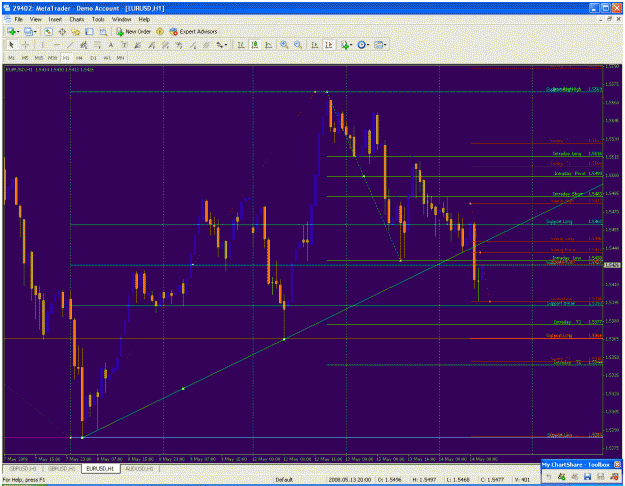The width and height of the screenshot is (625, 486).
Task: Open the Strategy Tester icon
Action: tap(103, 32)
